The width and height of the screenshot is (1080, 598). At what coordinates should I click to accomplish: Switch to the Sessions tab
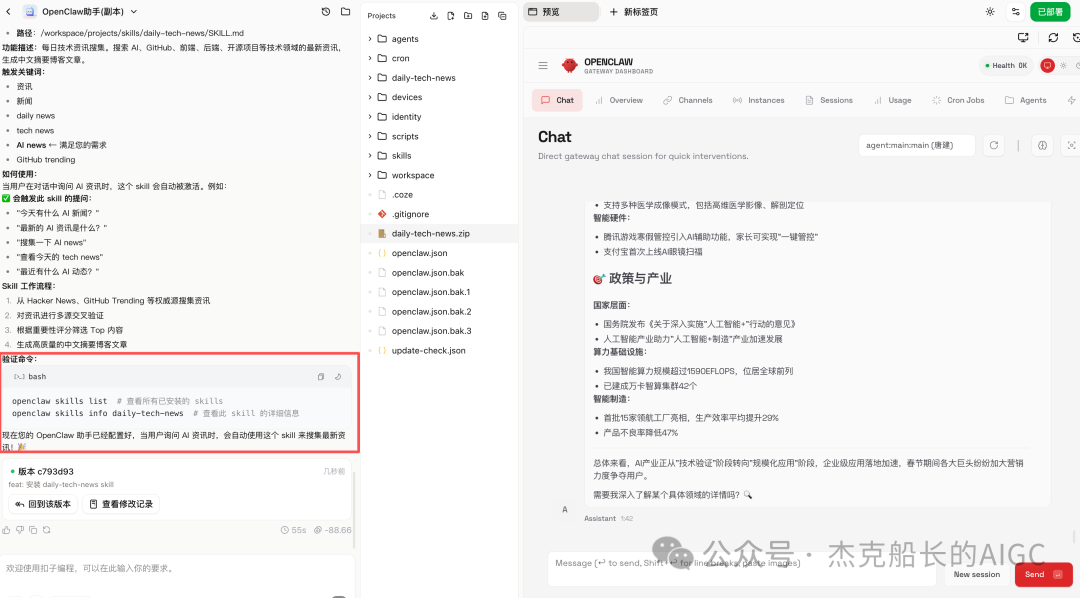click(829, 100)
